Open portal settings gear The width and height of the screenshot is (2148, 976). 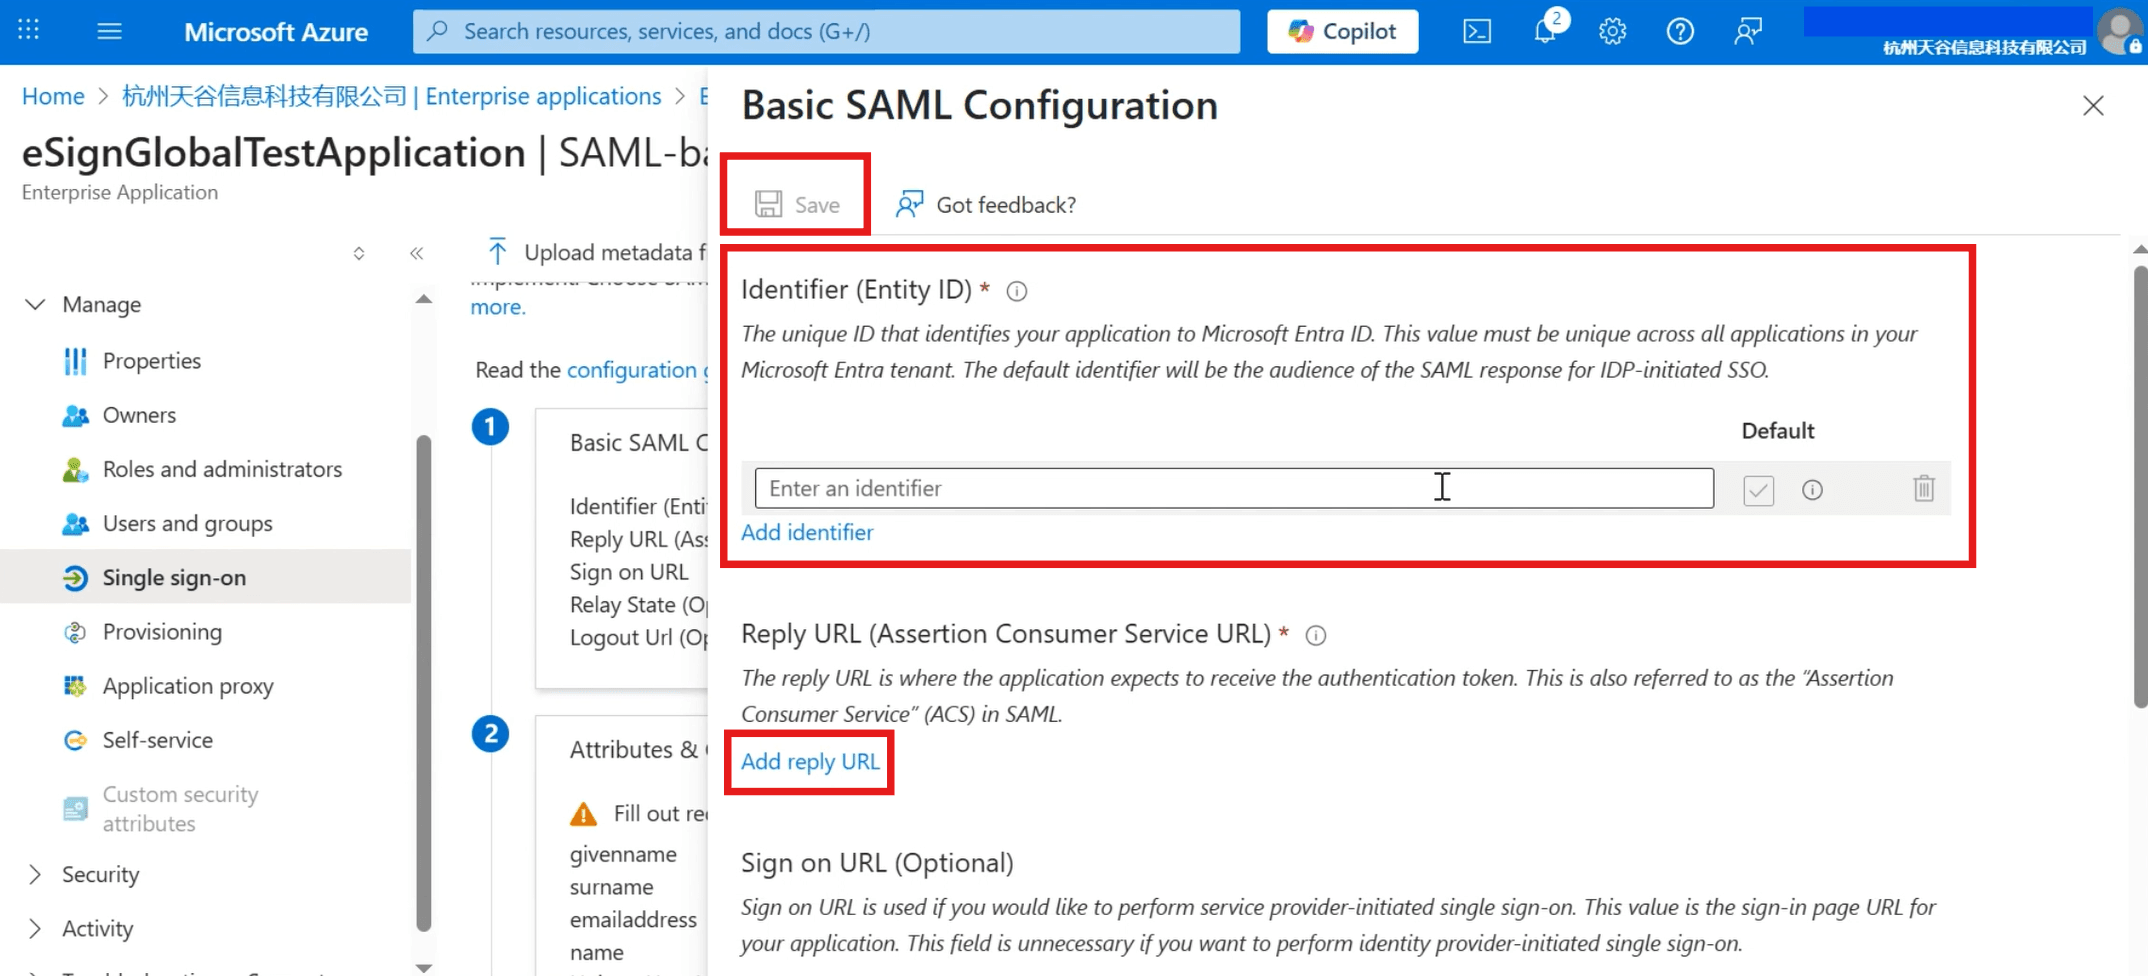[x=1612, y=31]
